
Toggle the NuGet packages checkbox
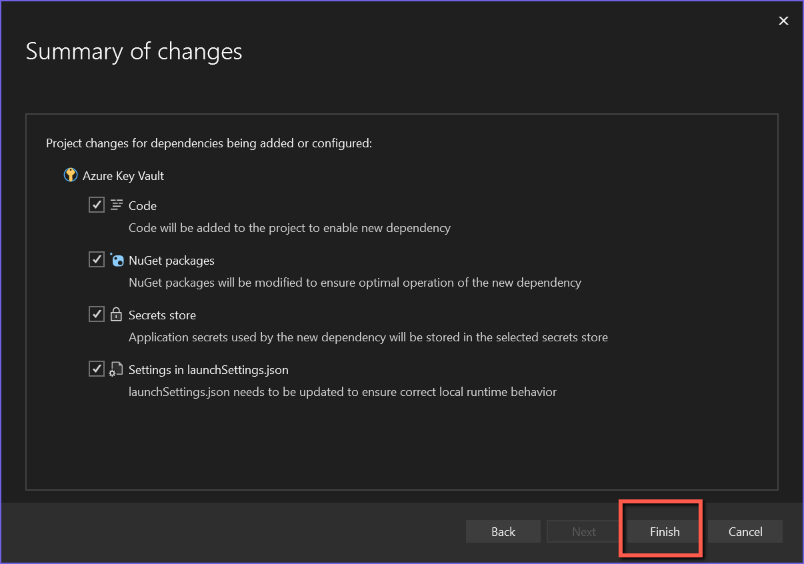pos(97,260)
